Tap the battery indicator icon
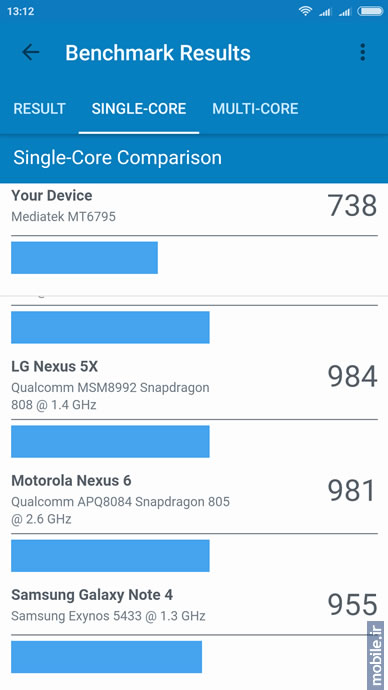The image size is (388, 690). click(x=370, y=11)
